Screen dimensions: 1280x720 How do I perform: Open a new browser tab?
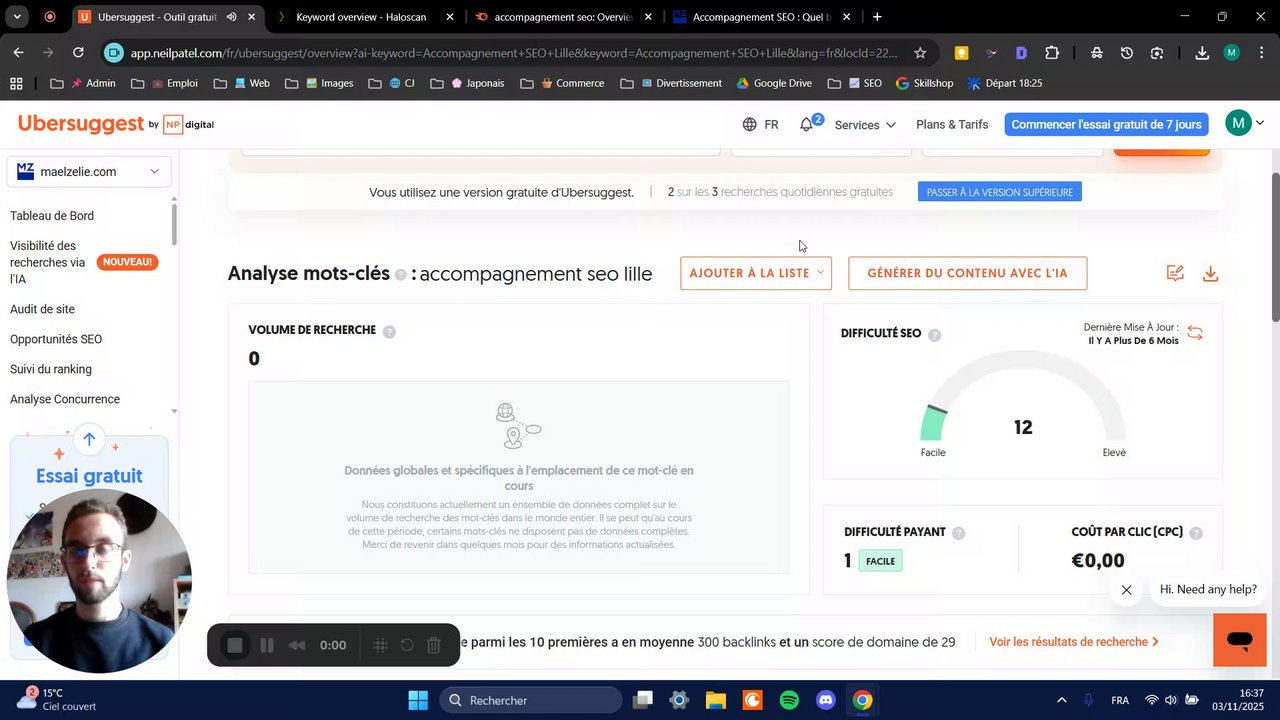[x=877, y=17]
